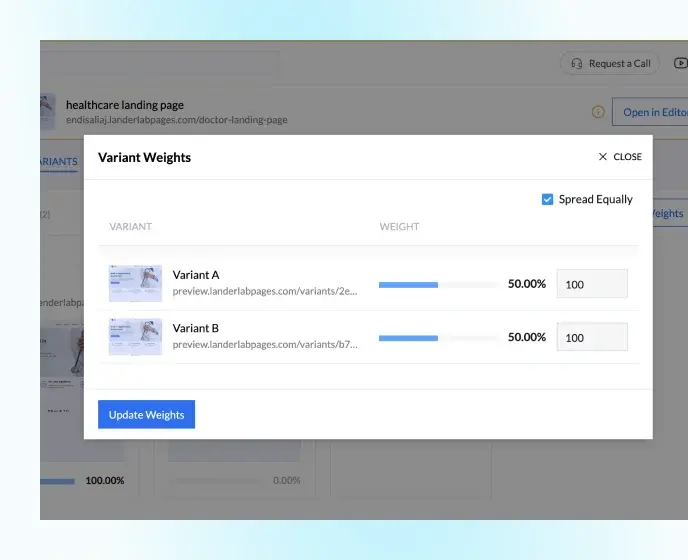Click Variant A weight progress bar
The height and width of the screenshot is (560, 688).
(437, 285)
